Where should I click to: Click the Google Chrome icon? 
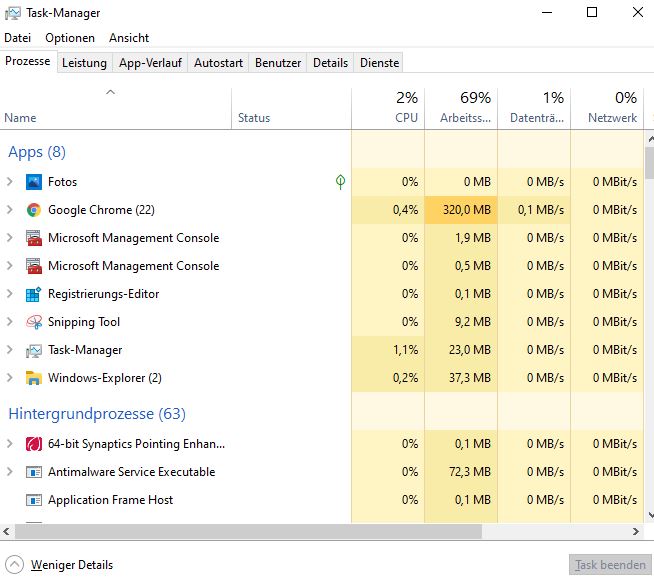click(x=33, y=210)
